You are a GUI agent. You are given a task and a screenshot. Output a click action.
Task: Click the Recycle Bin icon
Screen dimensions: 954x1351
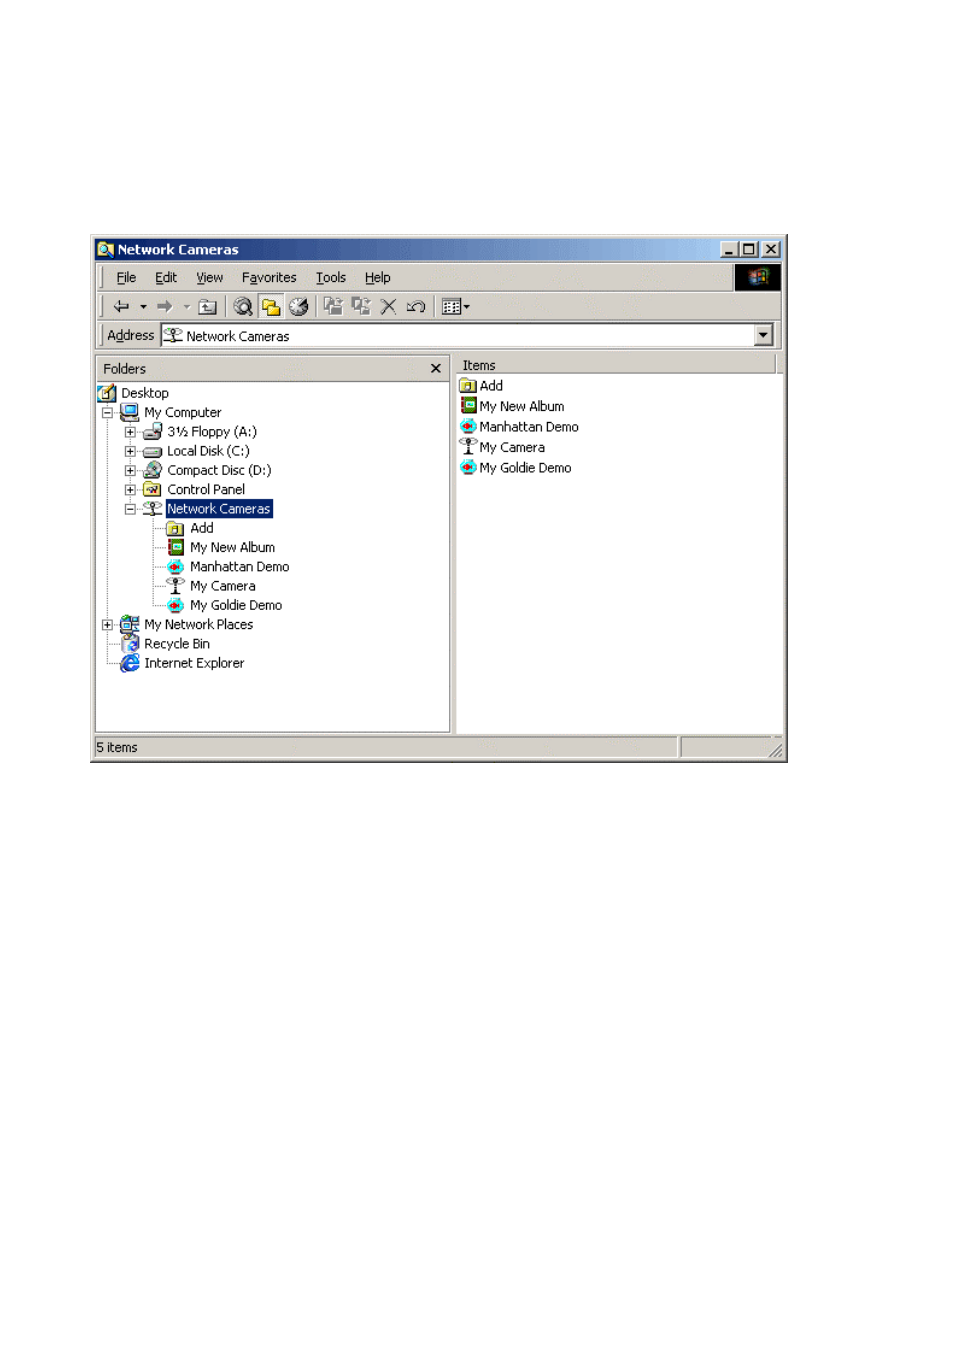[x=130, y=644]
